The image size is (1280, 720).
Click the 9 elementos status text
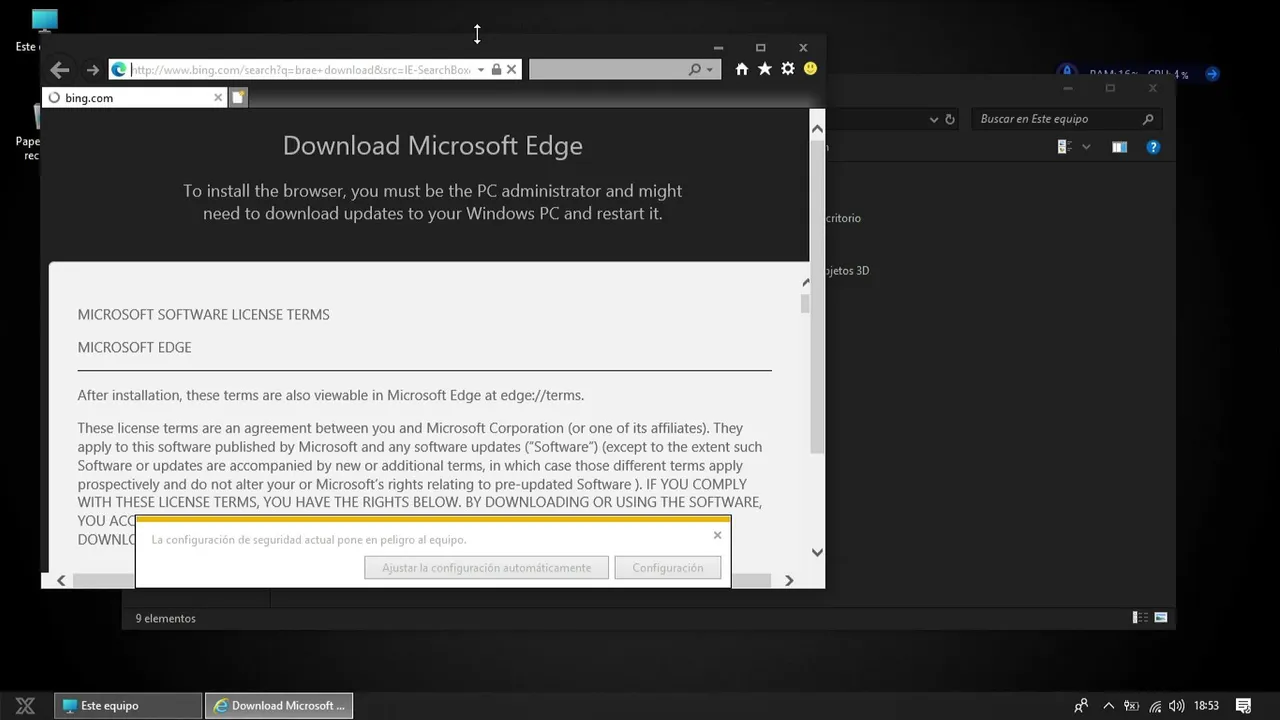click(x=166, y=618)
